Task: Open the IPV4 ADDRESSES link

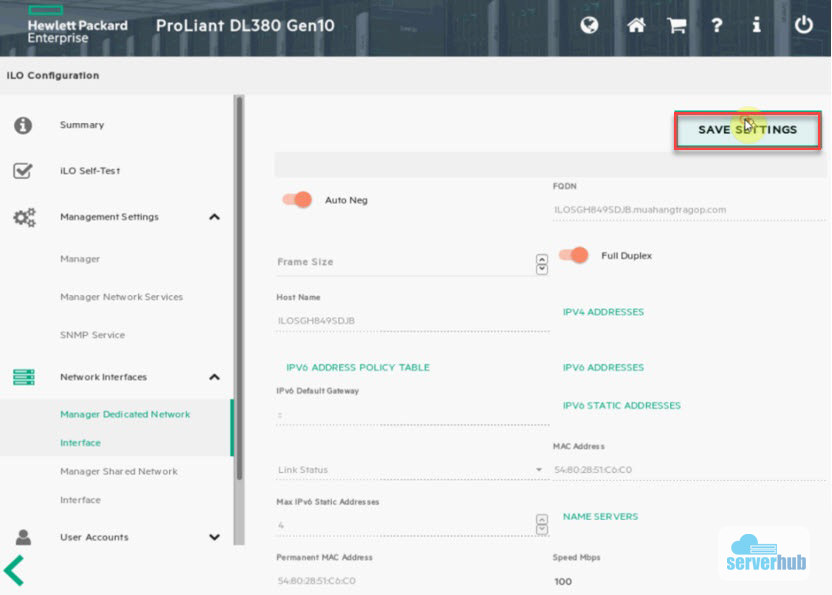Action: click(x=603, y=311)
